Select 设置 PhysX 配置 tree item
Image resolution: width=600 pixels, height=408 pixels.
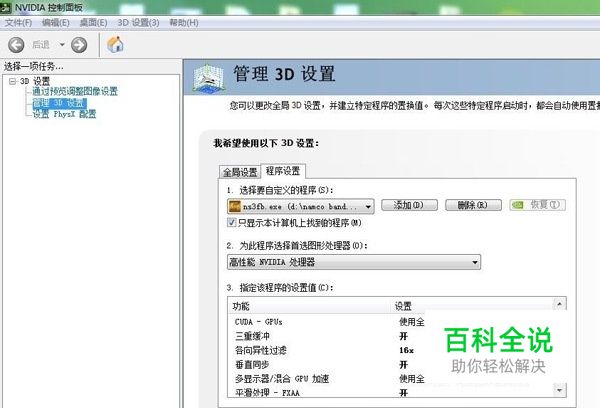tap(64, 114)
